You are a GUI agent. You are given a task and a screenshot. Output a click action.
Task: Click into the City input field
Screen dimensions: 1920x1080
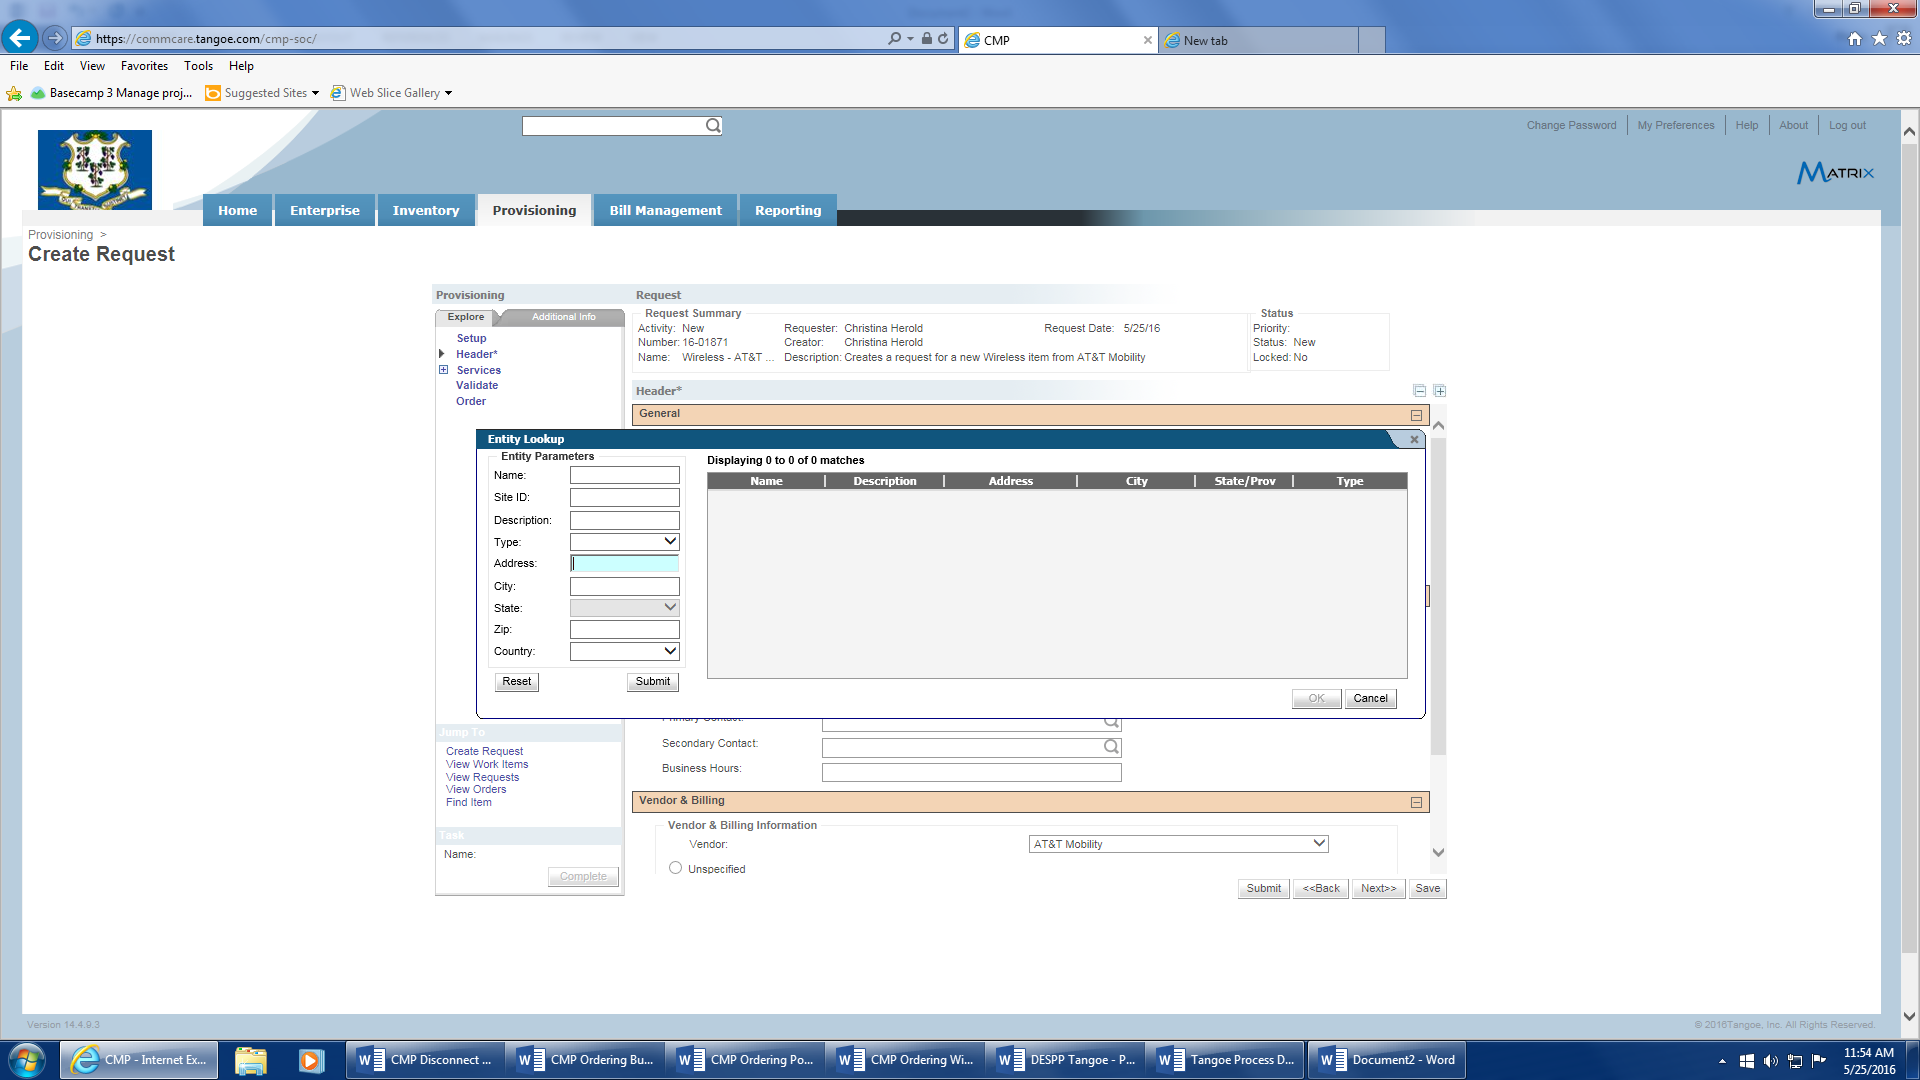pyautogui.click(x=624, y=587)
